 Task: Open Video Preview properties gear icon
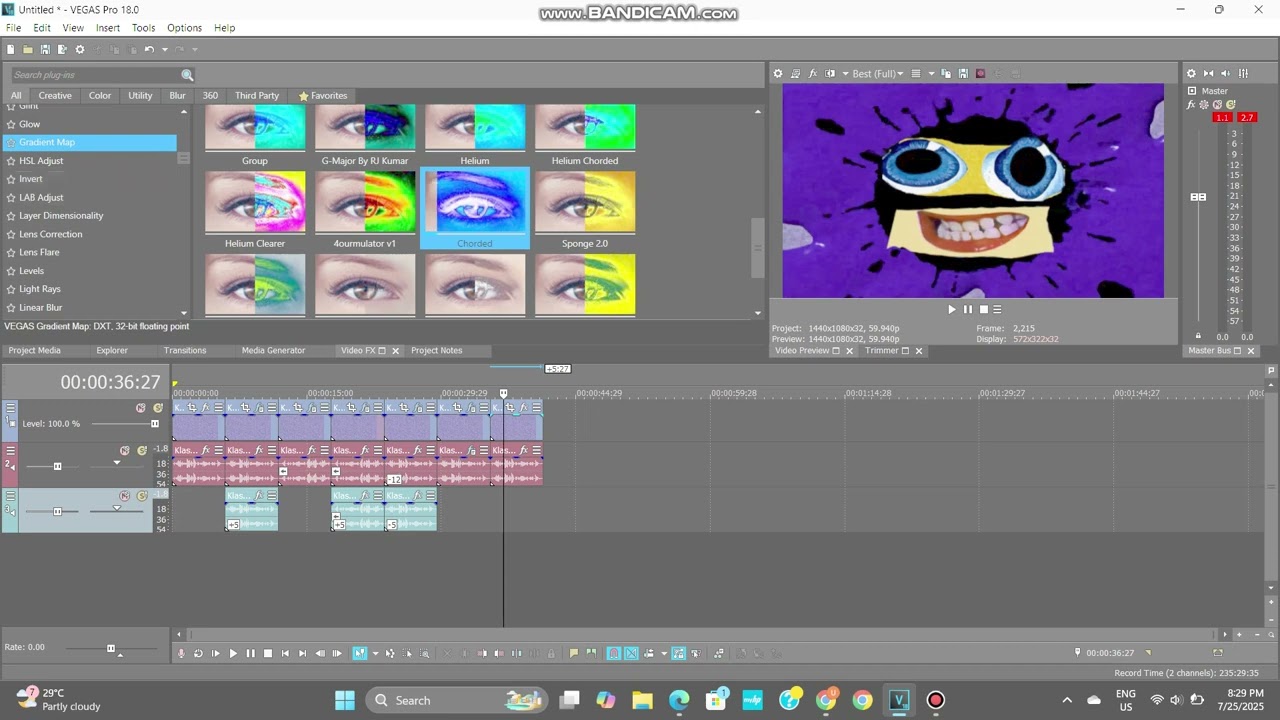(778, 73)
